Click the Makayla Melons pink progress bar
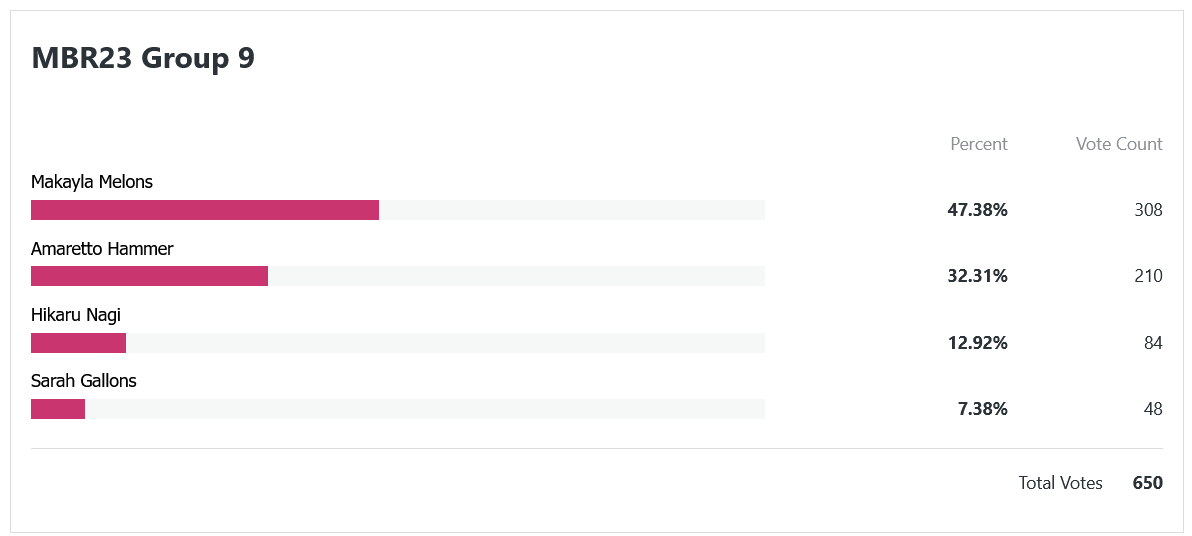 [205, 210]
